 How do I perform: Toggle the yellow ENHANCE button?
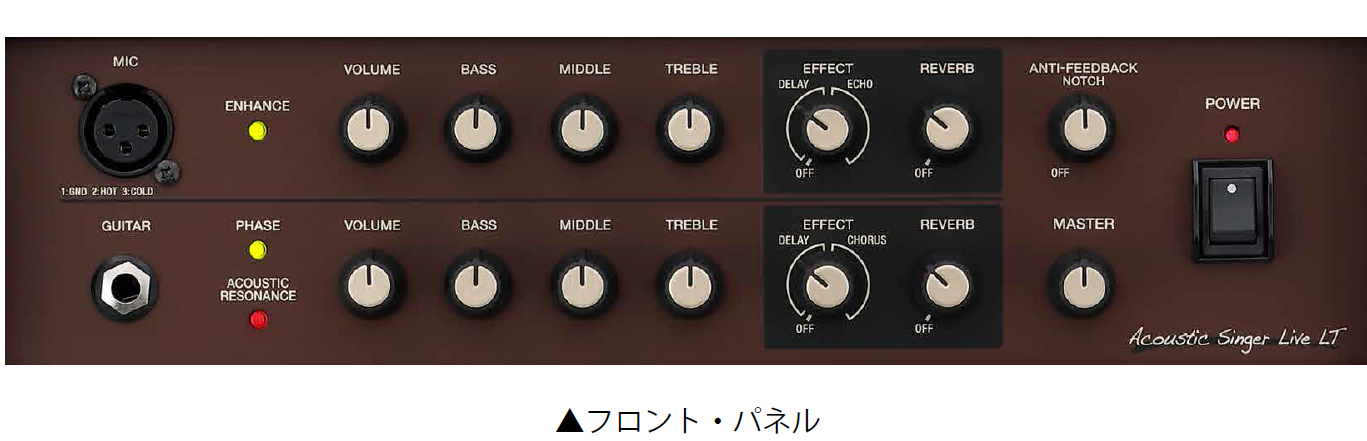pos(258,131)
